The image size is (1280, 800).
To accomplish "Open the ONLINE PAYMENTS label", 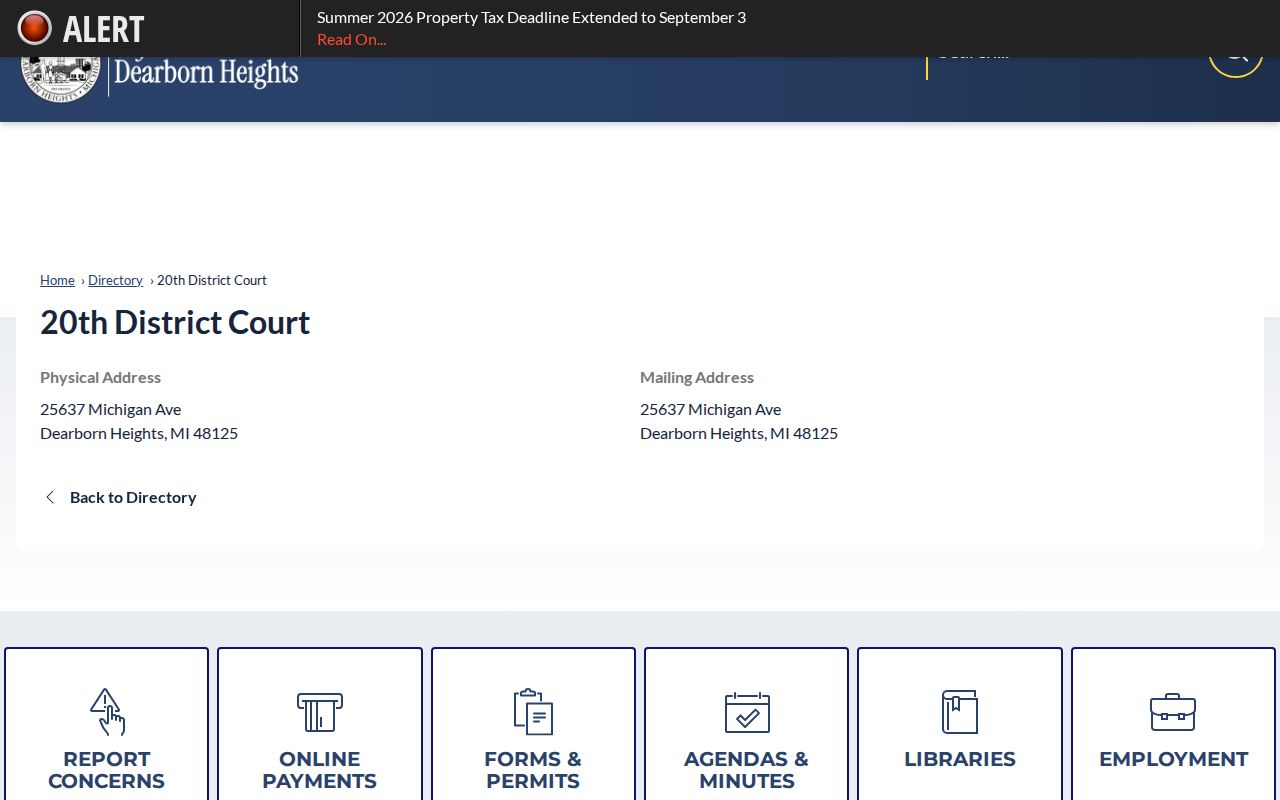I will coord(320,770).
